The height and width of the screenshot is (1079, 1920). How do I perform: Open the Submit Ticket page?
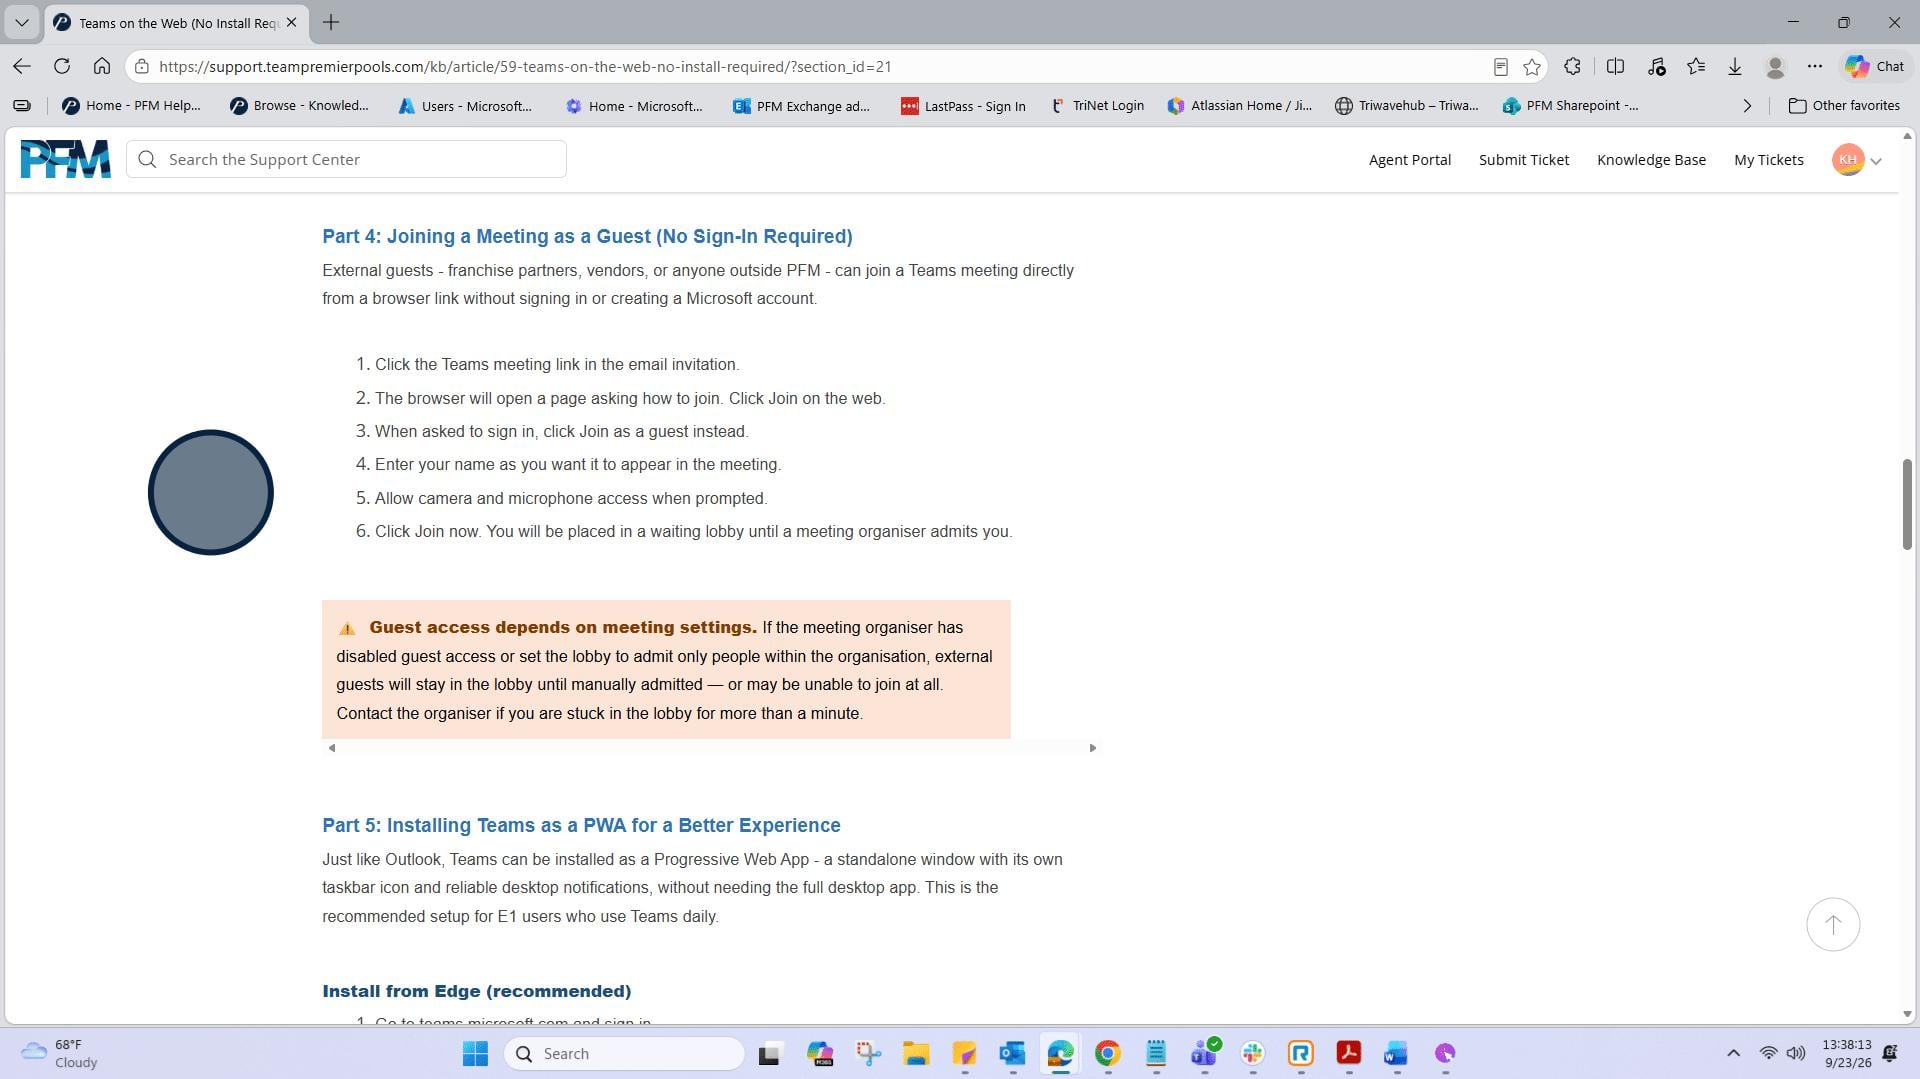(x=1523, y=160)
